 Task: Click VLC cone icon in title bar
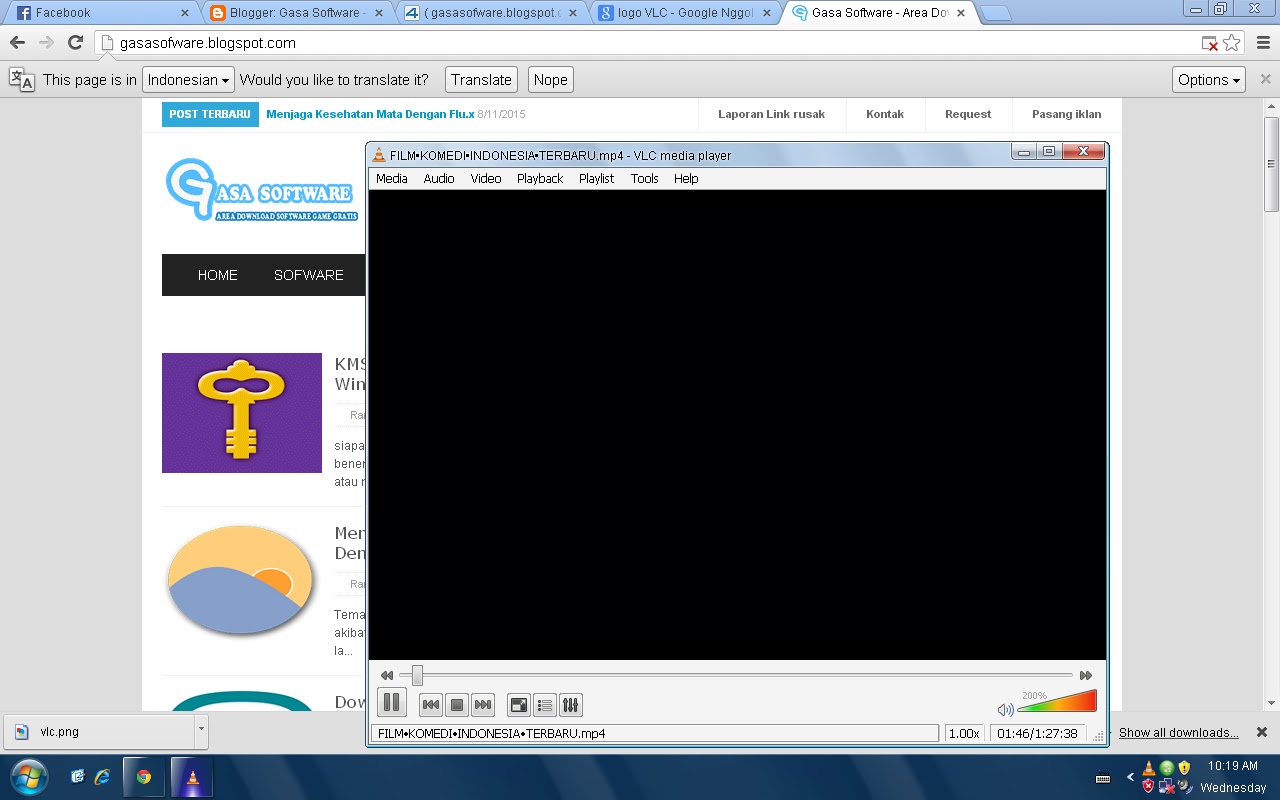pyautogui.click(x=379, y=155)
